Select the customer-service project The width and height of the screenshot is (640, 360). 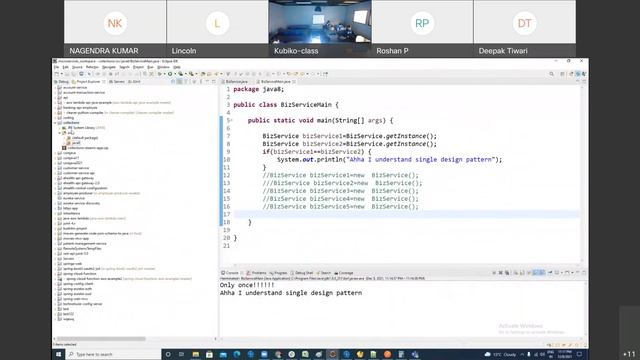tap(76, 168)
